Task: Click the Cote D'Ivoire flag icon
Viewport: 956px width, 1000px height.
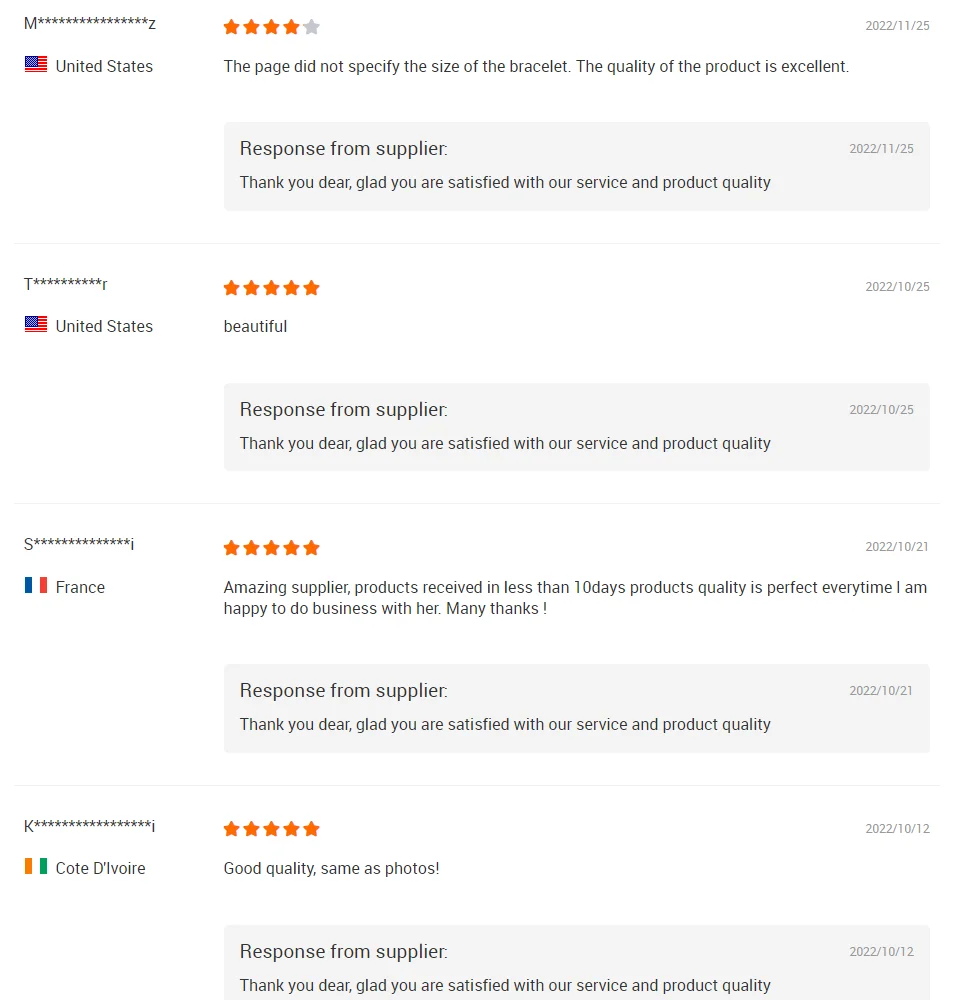Action: coord(36,867)
